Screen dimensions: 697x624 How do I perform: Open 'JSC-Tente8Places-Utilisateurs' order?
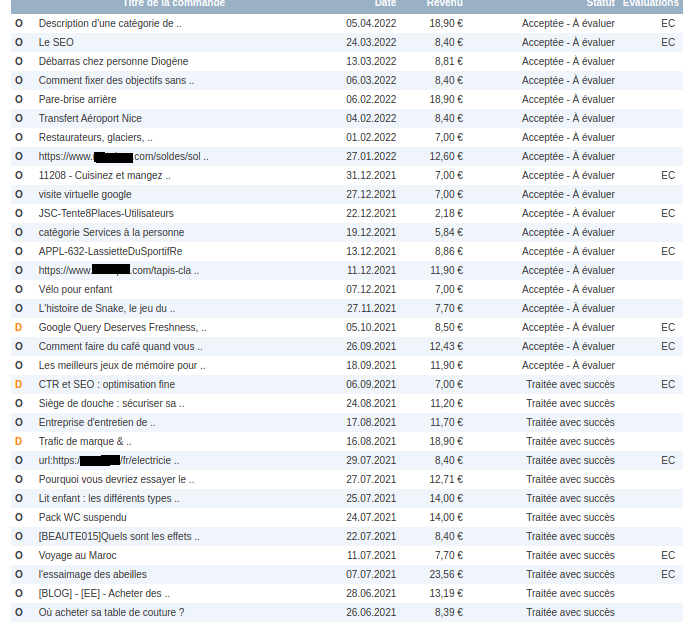(106, 213)
